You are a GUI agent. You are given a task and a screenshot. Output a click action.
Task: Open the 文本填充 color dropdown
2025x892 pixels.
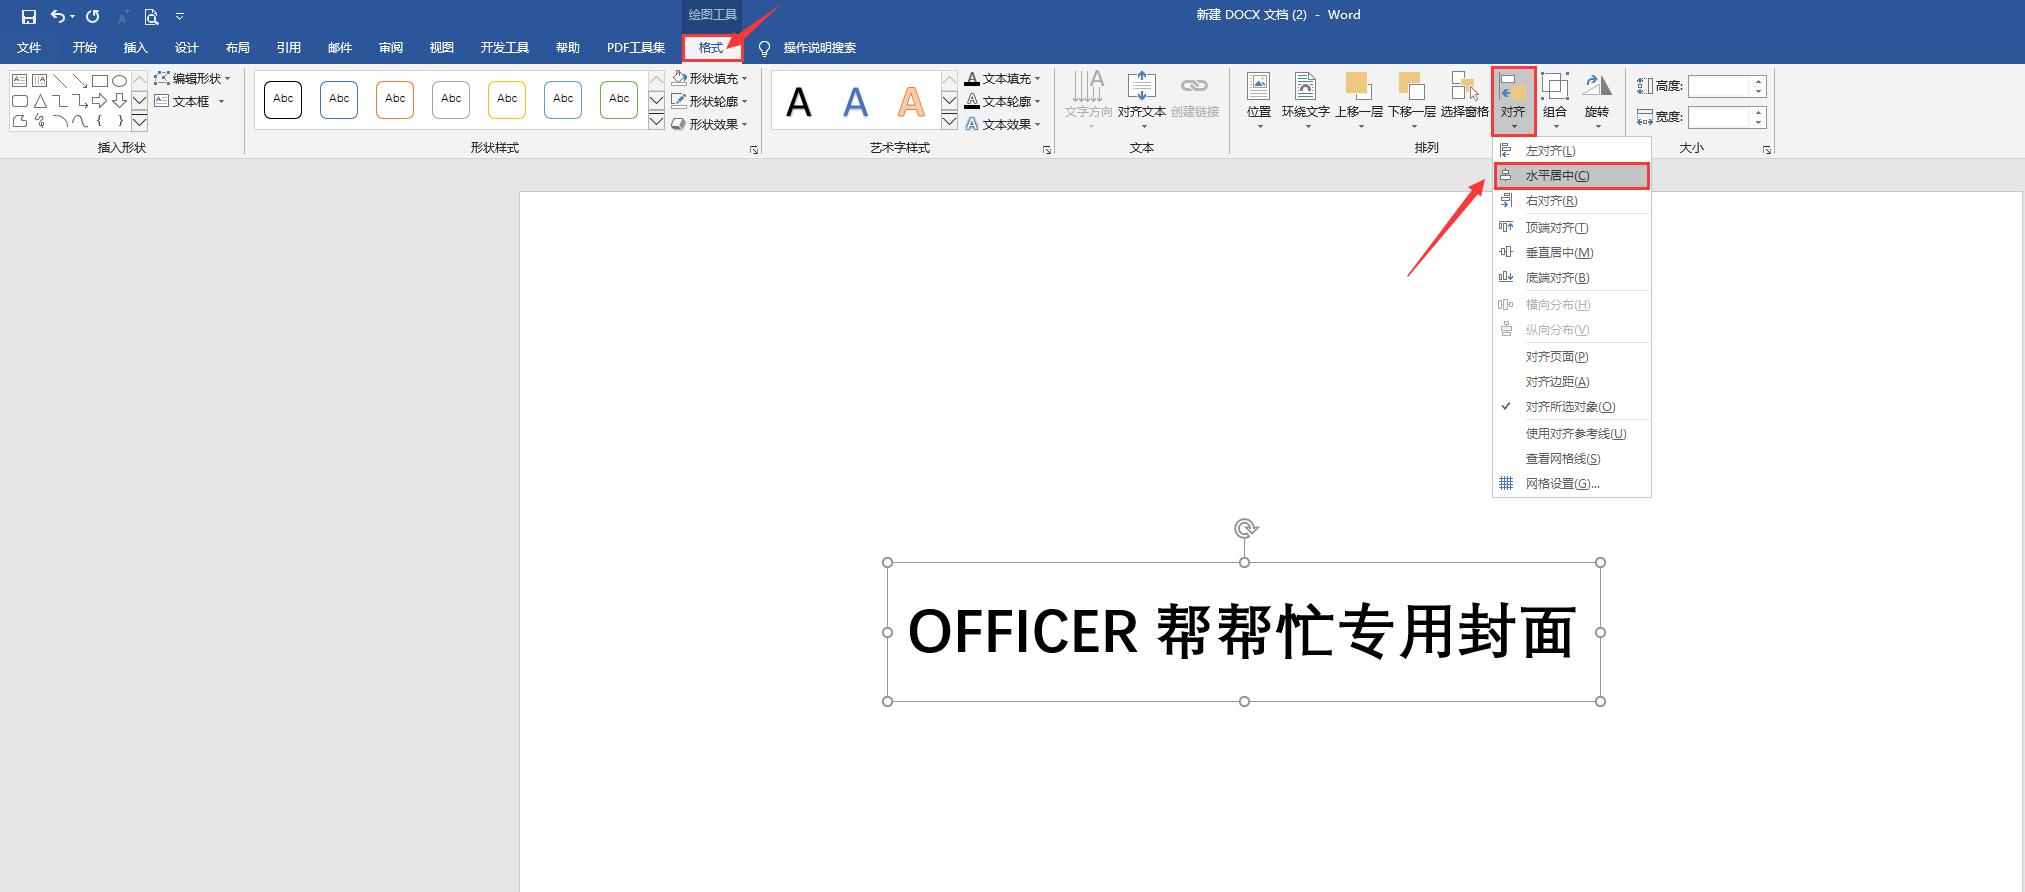click(x=1002, y=78)
